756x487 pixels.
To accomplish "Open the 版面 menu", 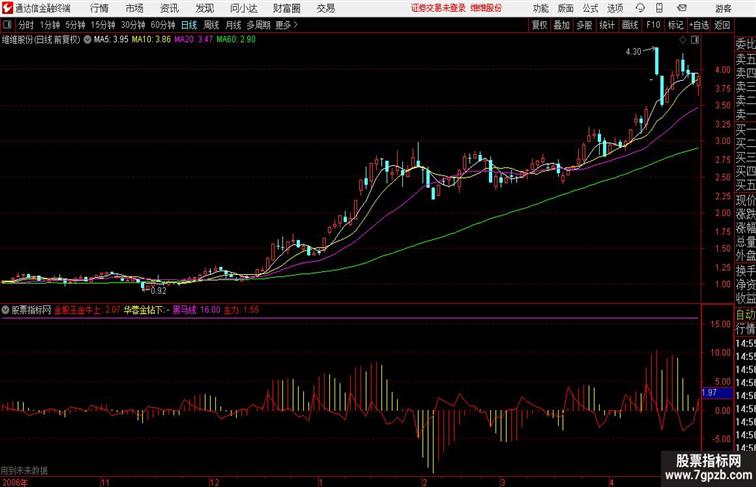I will tap(566, 8).
